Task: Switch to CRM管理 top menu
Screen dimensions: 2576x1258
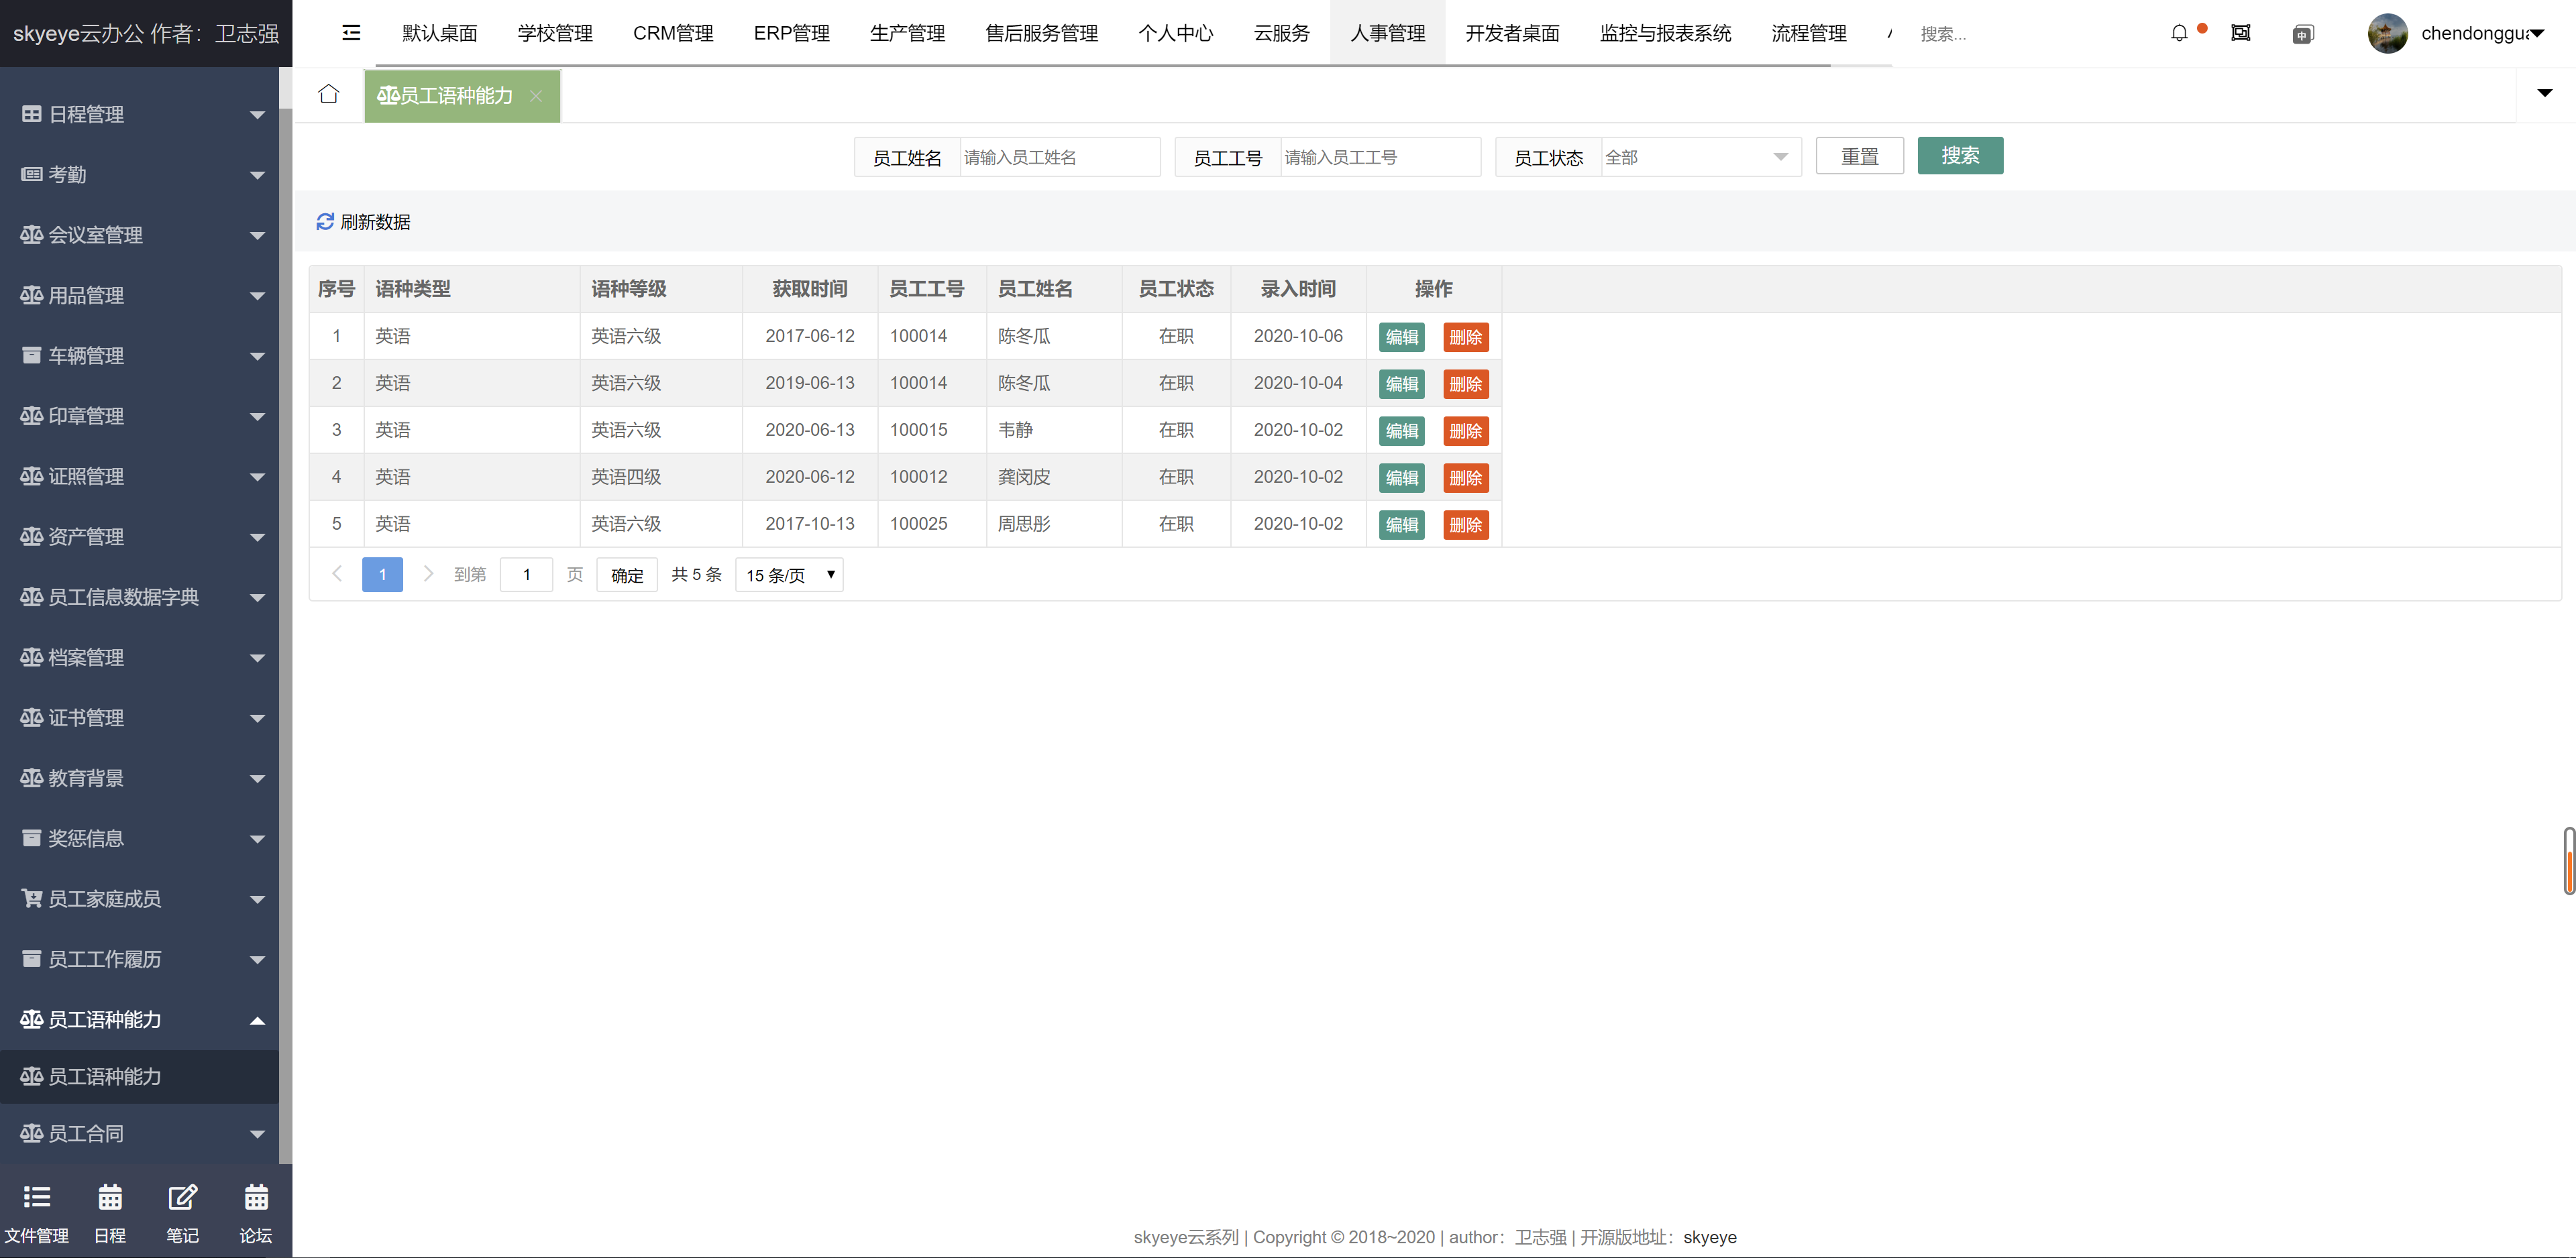Action: [x=673, y=33]
